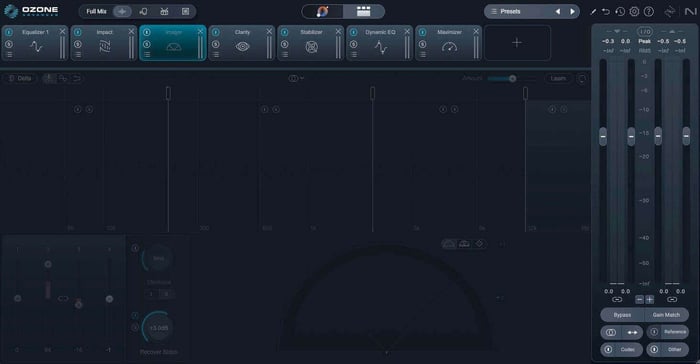This screenshot has width=700, height=364.
Task: Click the stereo mono sum icon
Action: 611,332
